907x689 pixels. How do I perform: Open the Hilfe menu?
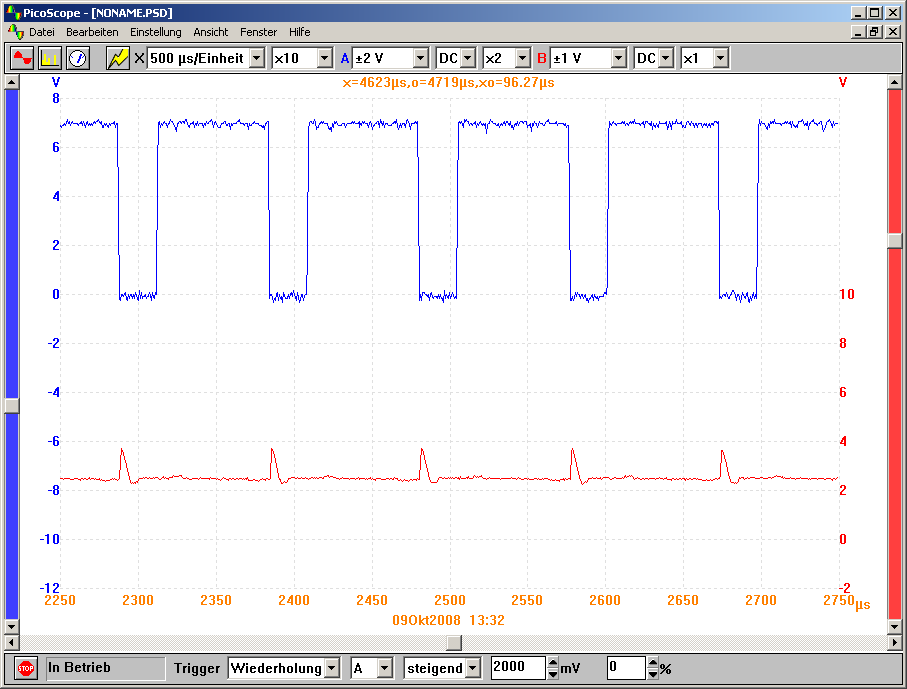[300, 32]
